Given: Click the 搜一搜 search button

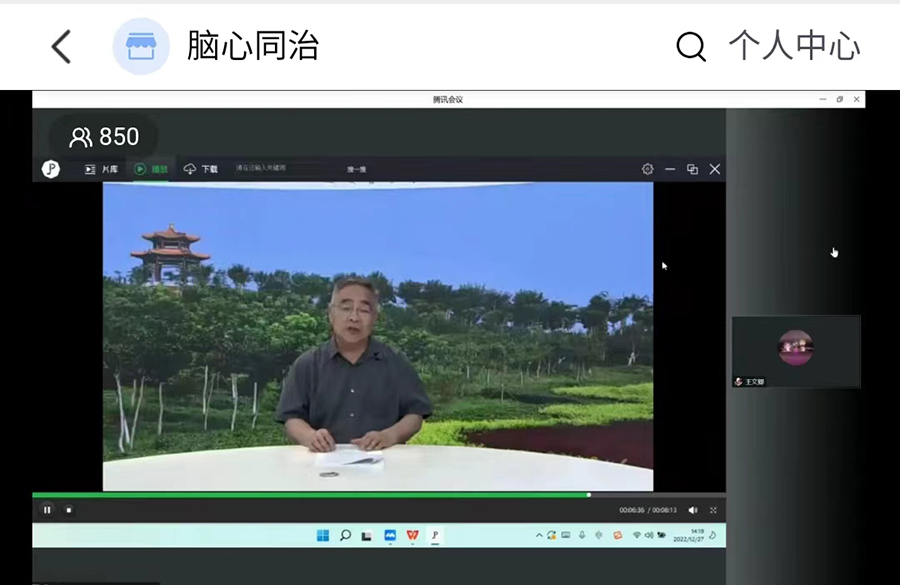Looking at the screenshot, I should 356,169.
